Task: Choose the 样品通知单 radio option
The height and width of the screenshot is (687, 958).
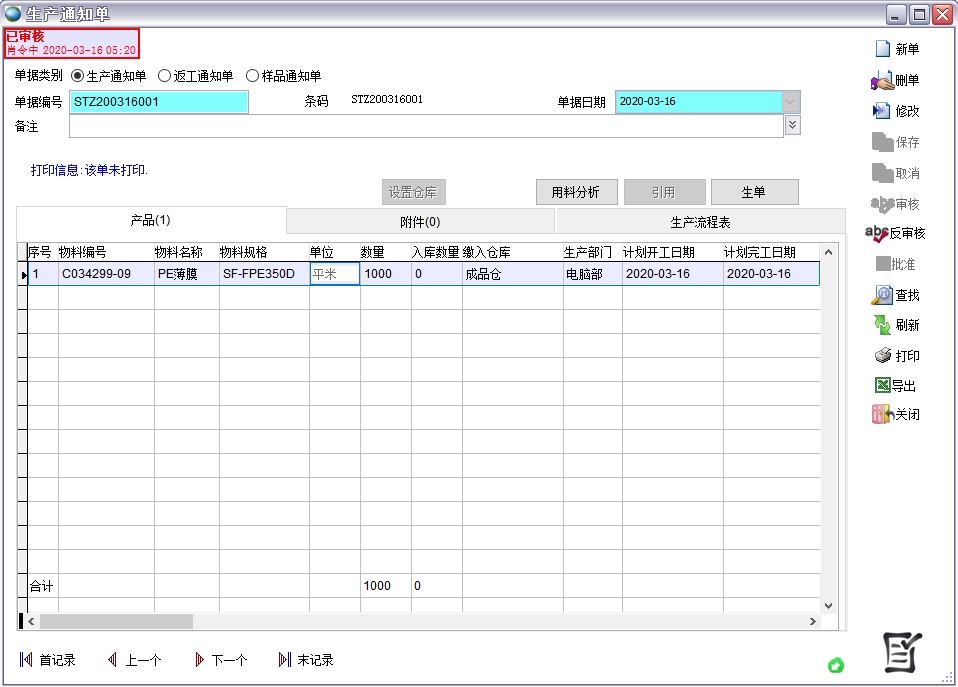Action: [x=252, y=76]
